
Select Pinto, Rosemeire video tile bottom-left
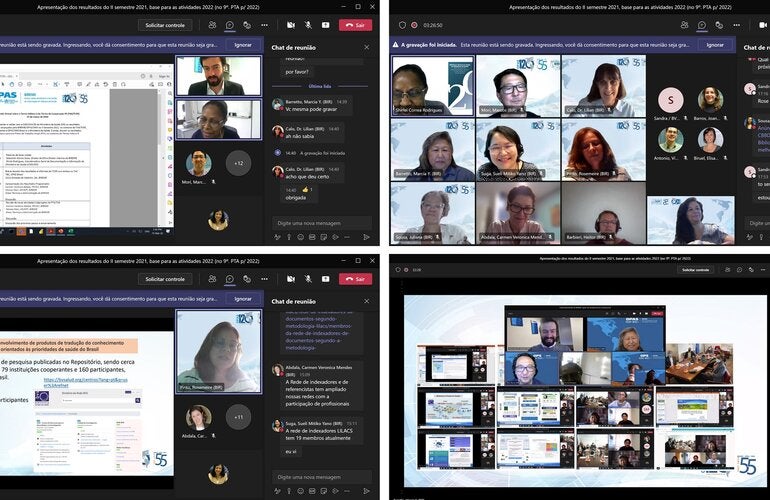[x=217, y=350]
